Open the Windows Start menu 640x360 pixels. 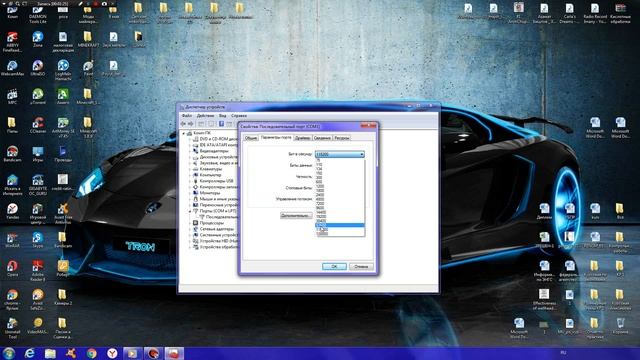click(9, 353)
